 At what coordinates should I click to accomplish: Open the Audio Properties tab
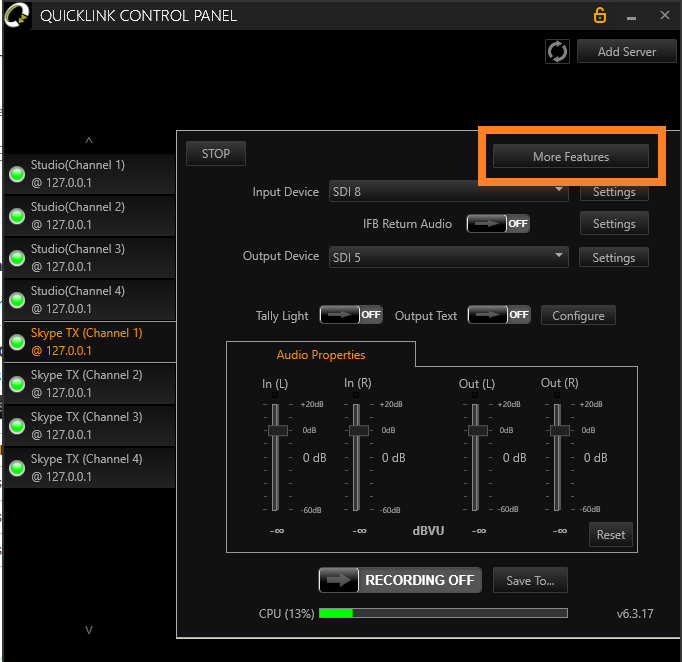point(321,355)
